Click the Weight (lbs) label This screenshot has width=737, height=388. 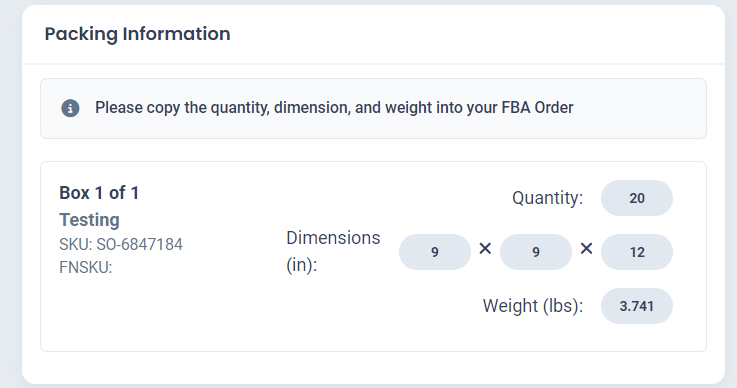tap(533, 306)
